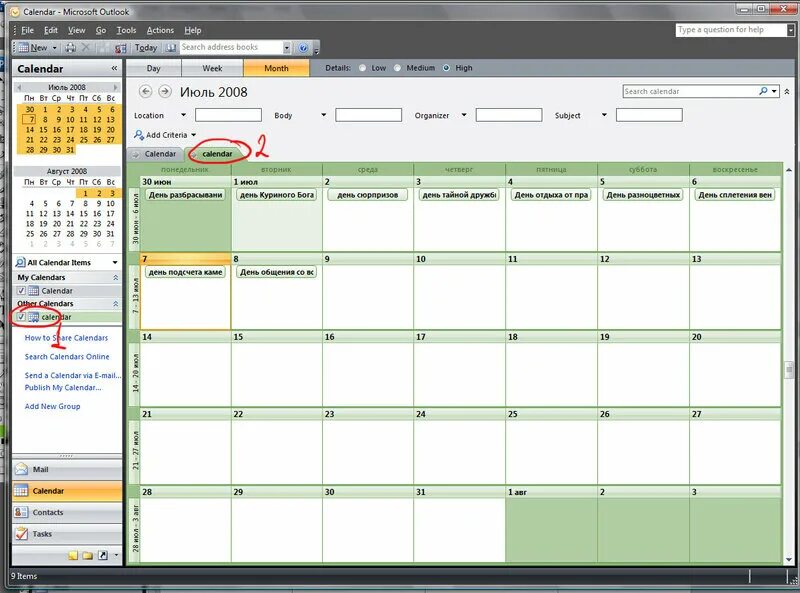
Task: Toggle the Other Calendars calendar checkbox
Action: pos(21,317)
